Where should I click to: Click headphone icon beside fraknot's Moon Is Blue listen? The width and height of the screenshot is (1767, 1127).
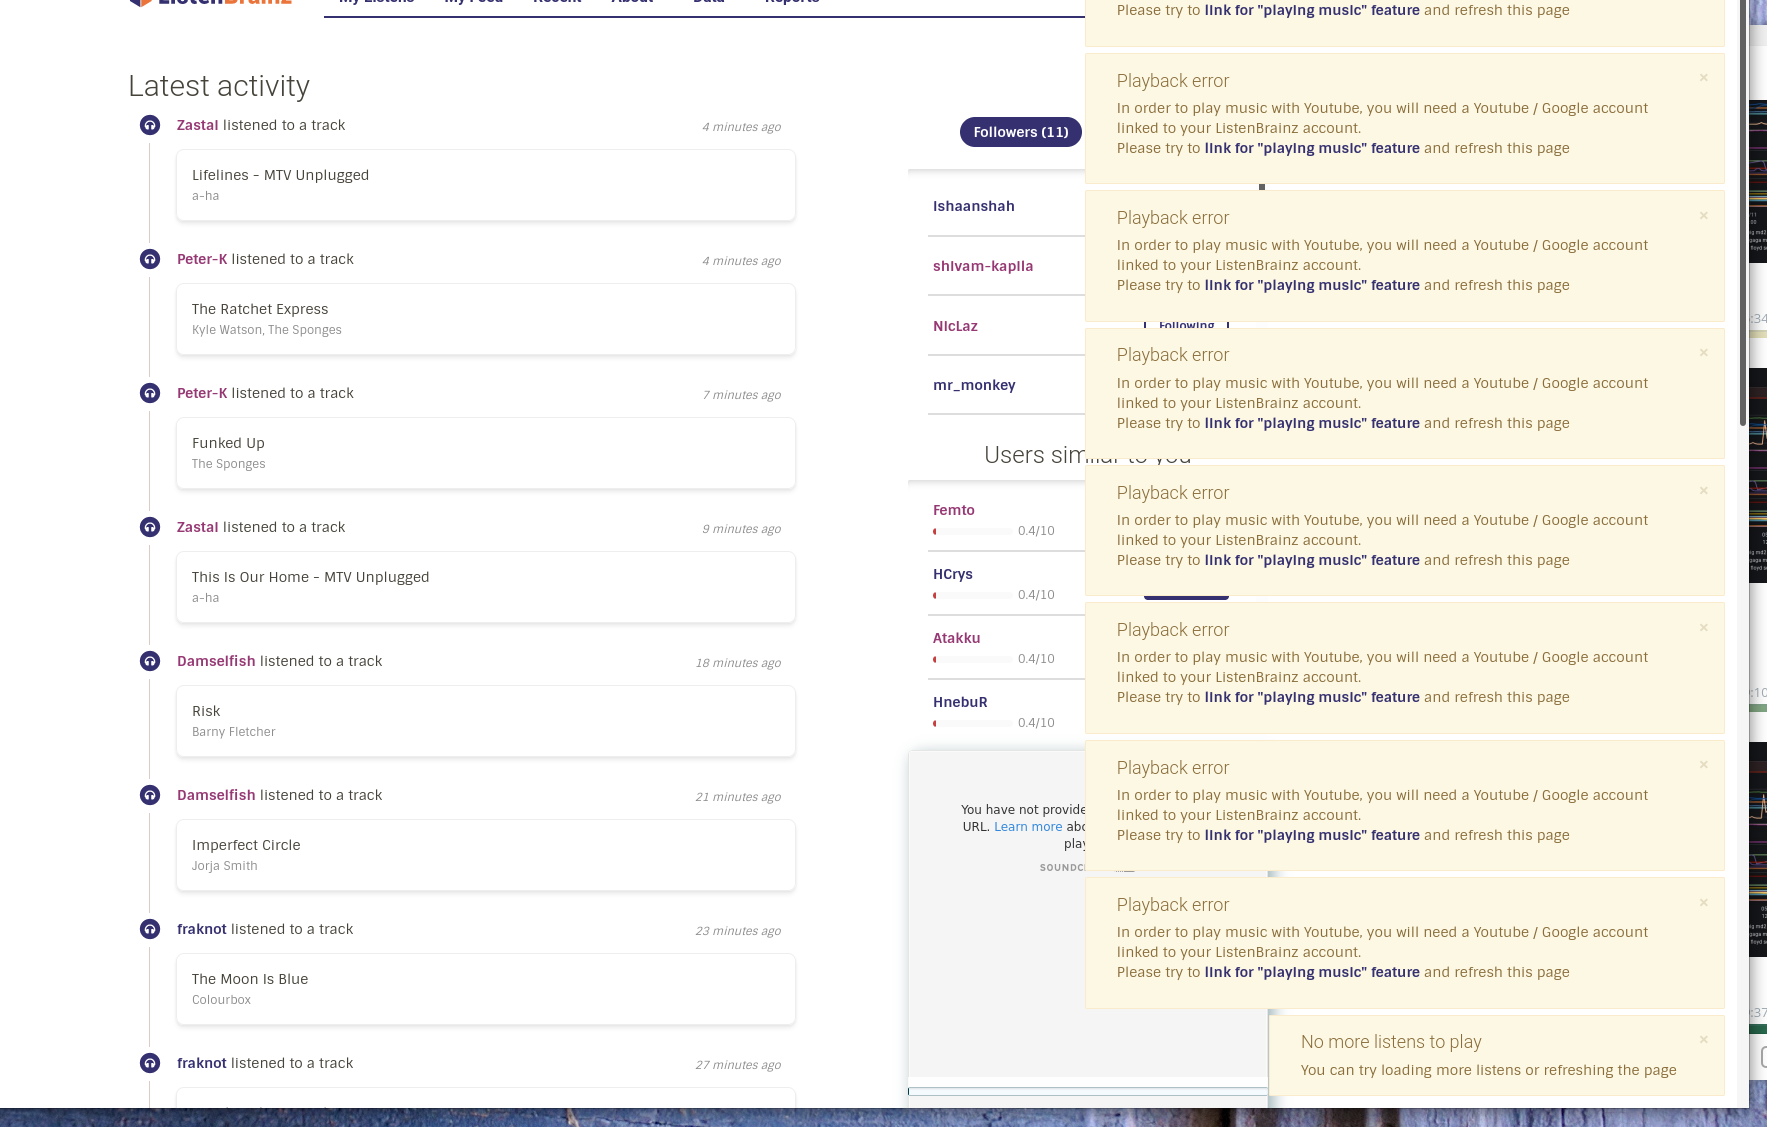tap(150, 929)
